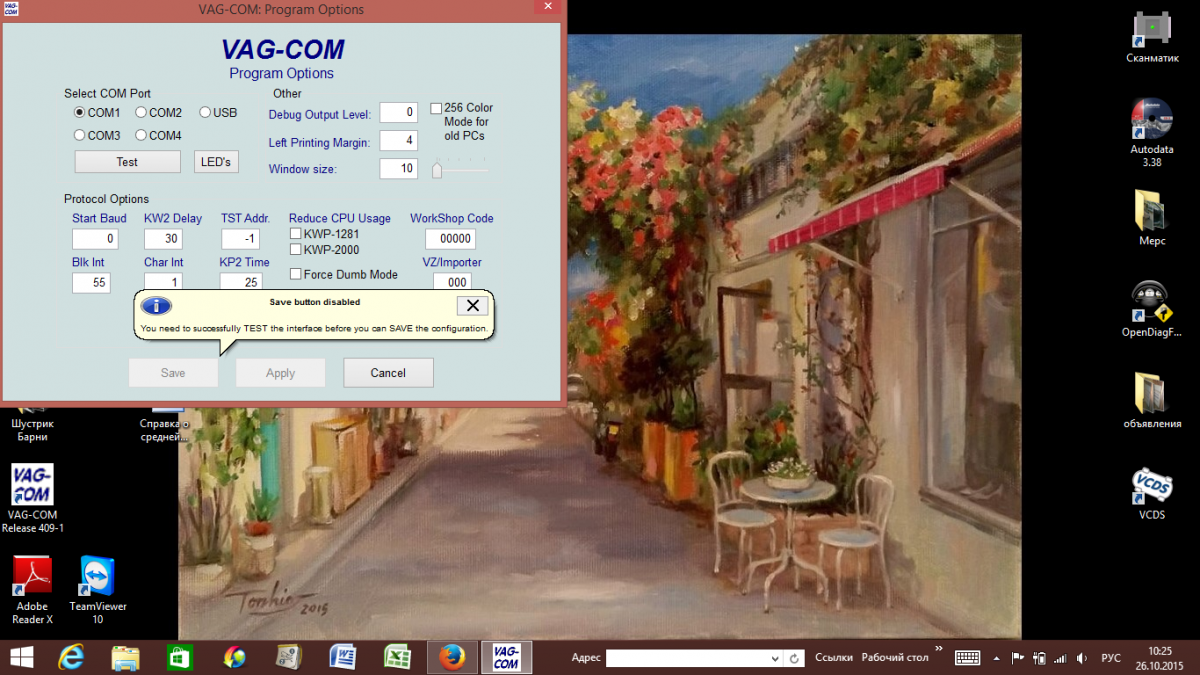Open the Windows Start button

click(x=21, y=657)
